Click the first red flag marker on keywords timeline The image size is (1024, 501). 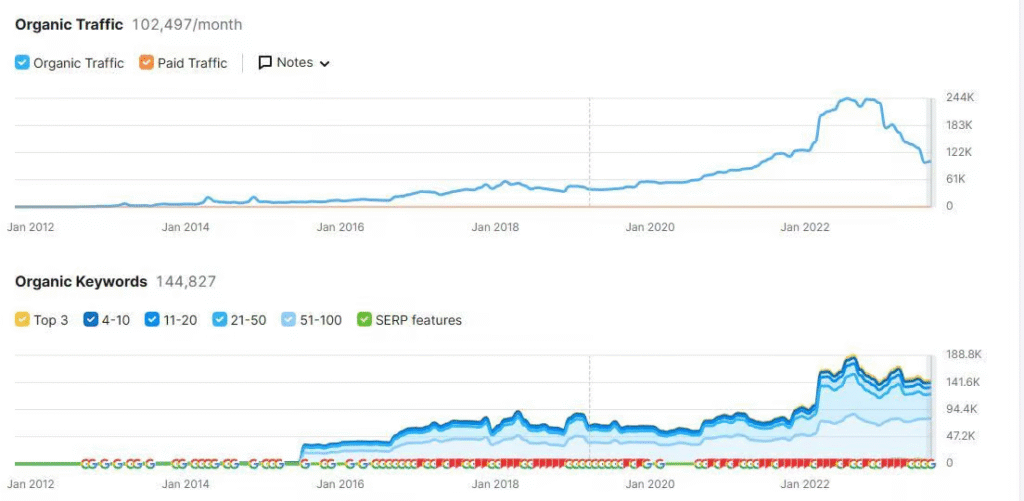[420, 464]
